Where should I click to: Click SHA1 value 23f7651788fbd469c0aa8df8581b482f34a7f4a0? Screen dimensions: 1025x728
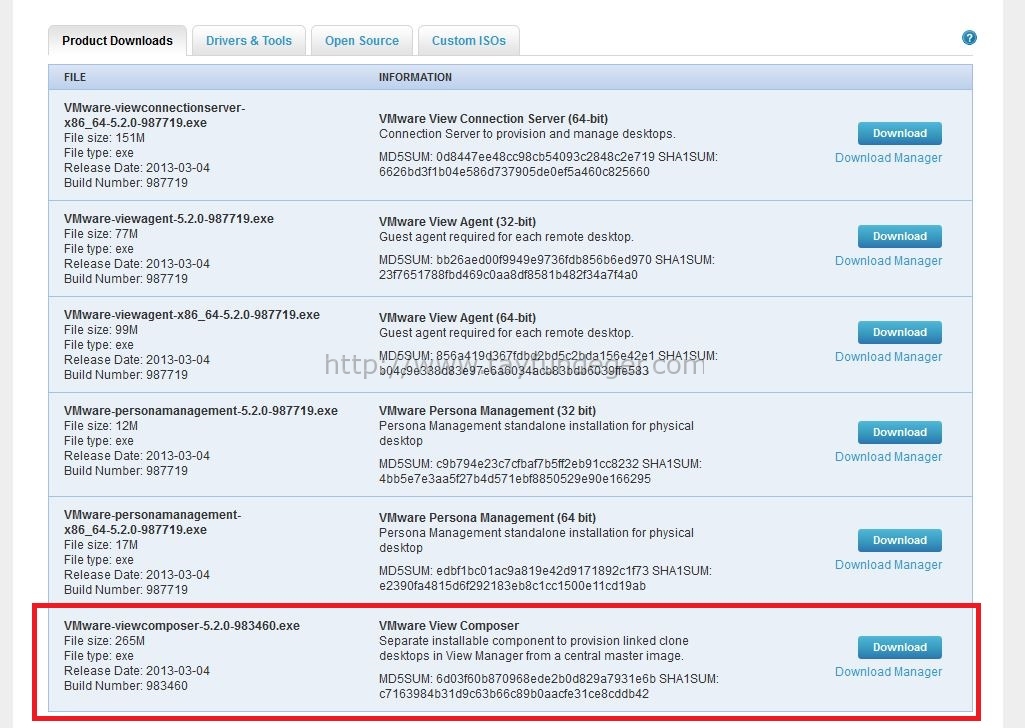[x=509, y=275]
